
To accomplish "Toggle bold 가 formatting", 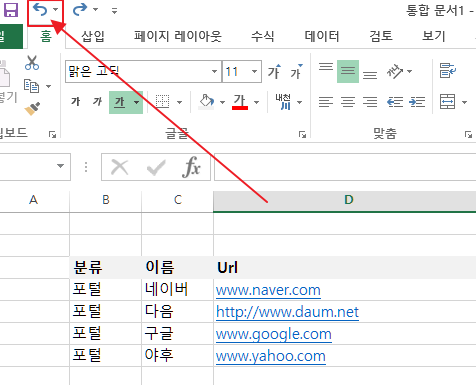I will pos(76,102).
